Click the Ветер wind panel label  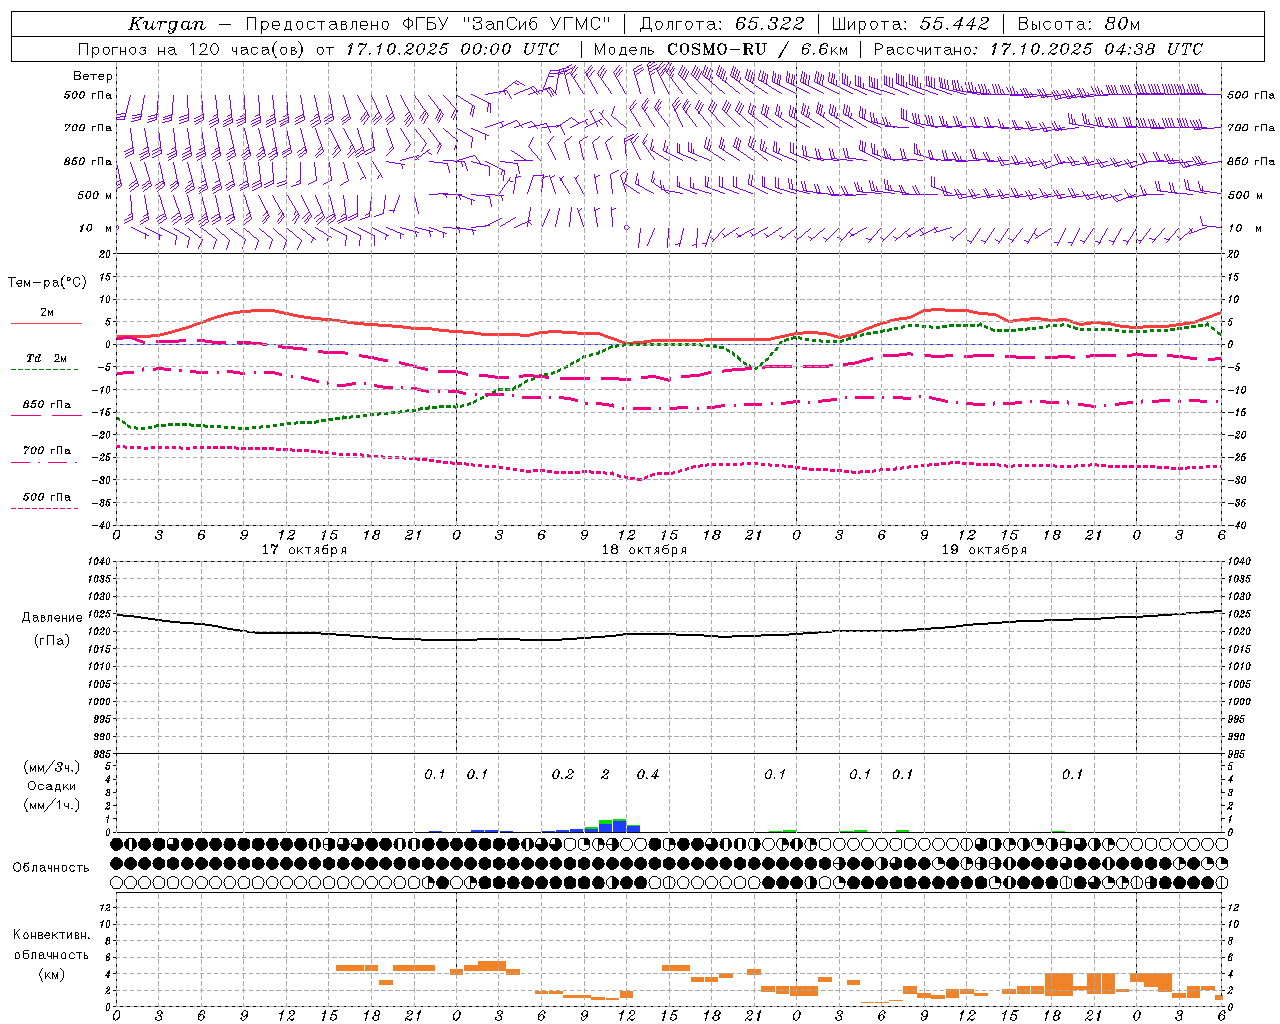click(x=93, y=76)
